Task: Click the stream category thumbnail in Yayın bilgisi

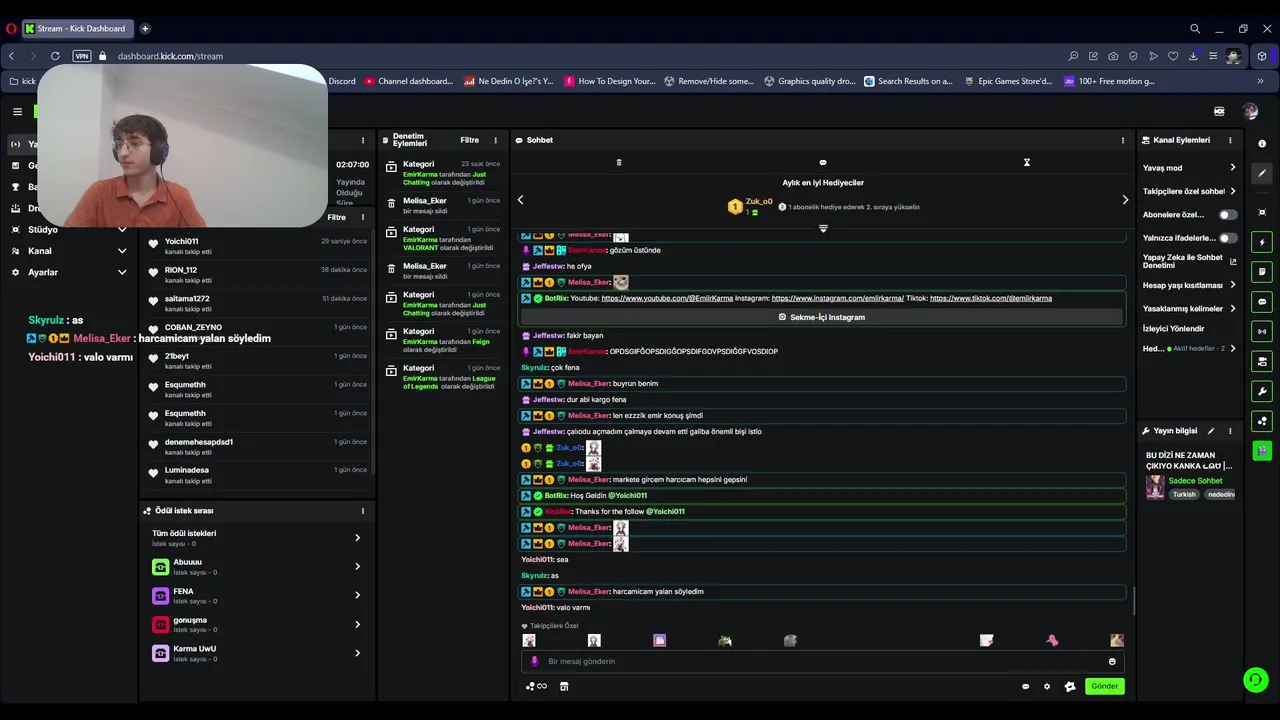Action: pos(1155,487)
